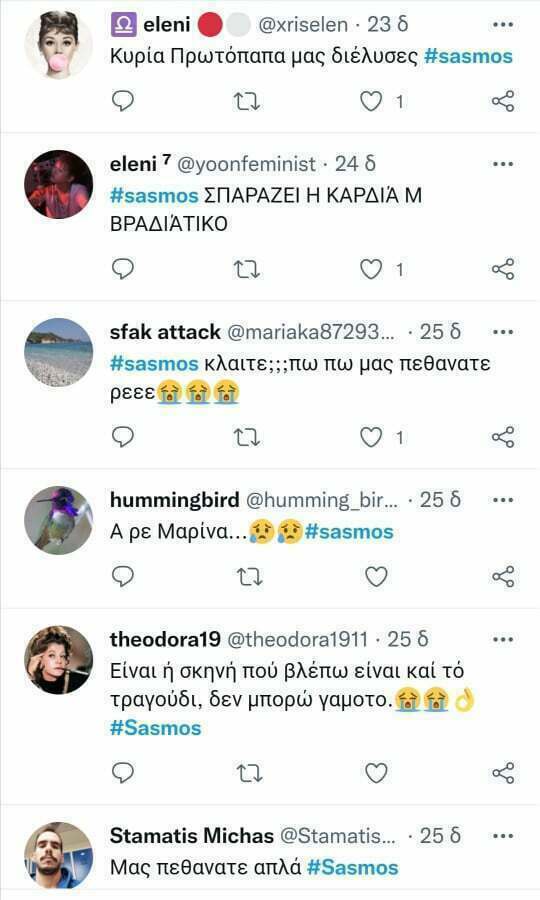Share the theodora19 tweet
This screenshot has width=540, height=900.
(503, 773)
